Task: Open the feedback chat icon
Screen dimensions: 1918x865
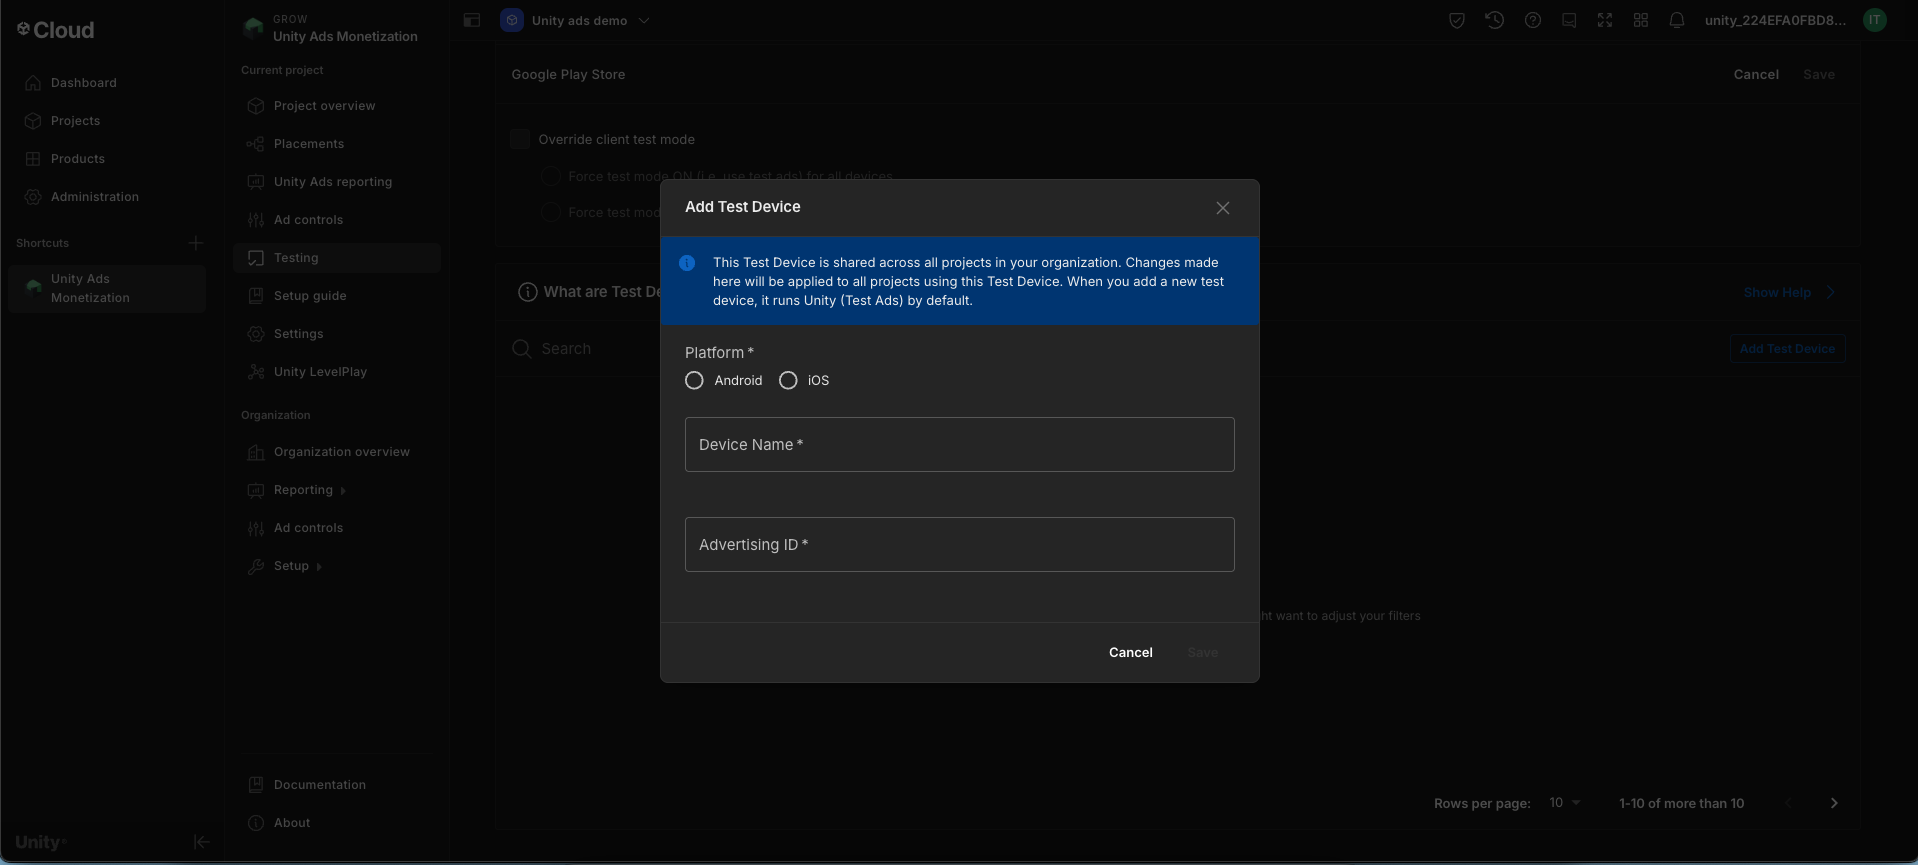Action: click(x=1569, y=20)
